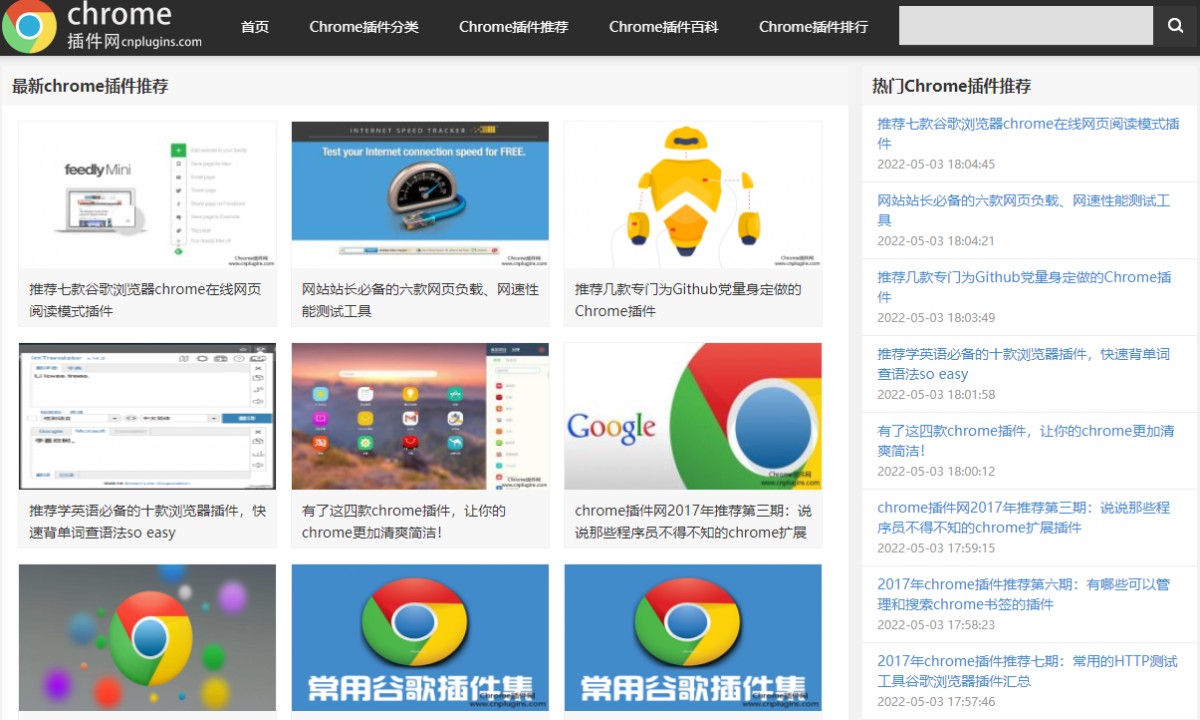
Task: Open the Chrome logo with colored bubbles thumbnail
Action: tap(147, 638)
